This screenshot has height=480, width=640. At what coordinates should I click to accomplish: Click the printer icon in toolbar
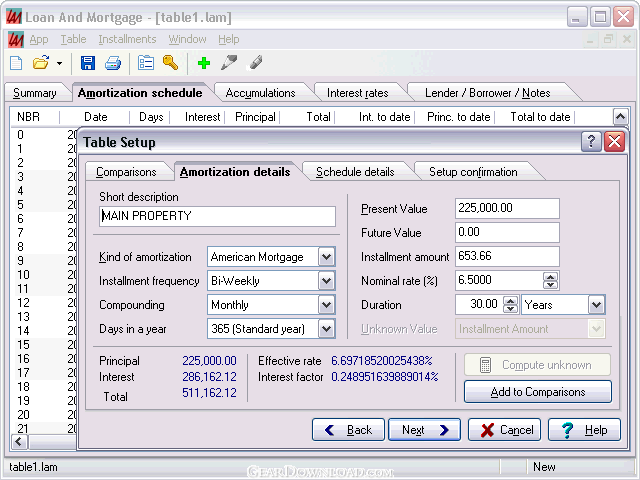tap(113, 63)
